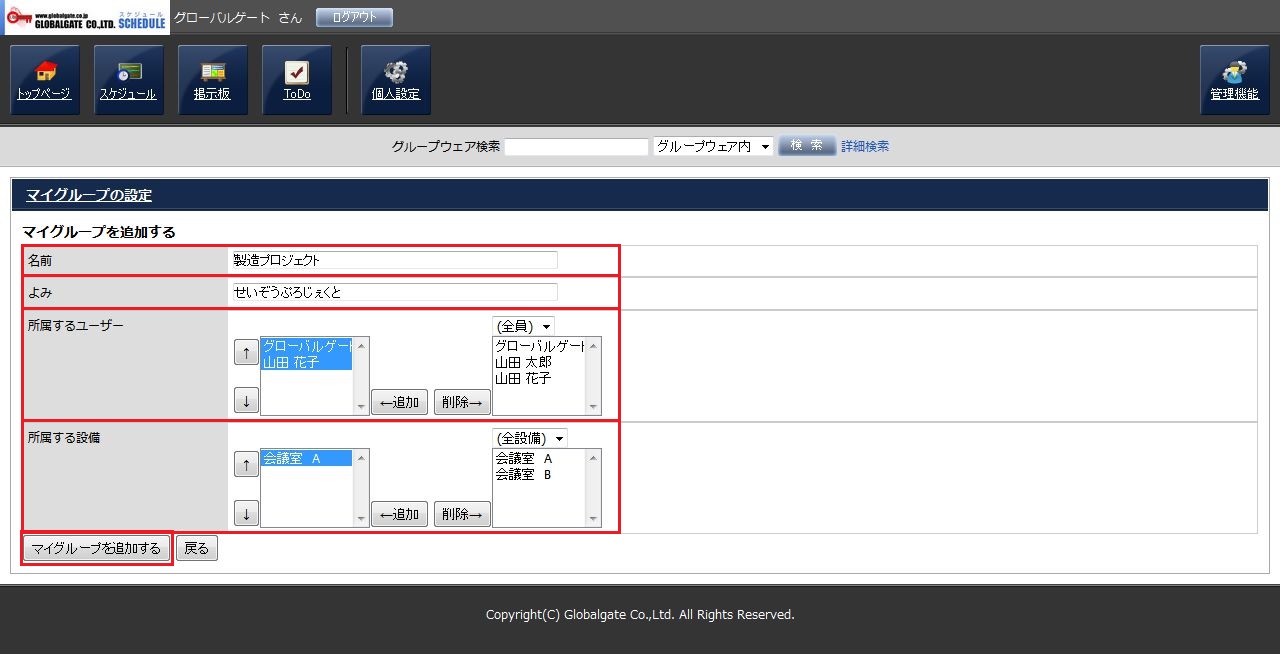Open the ToDo checklist icon
Image resolution: width=1280 pixels, height=654 pixels.
click(296, 80)
